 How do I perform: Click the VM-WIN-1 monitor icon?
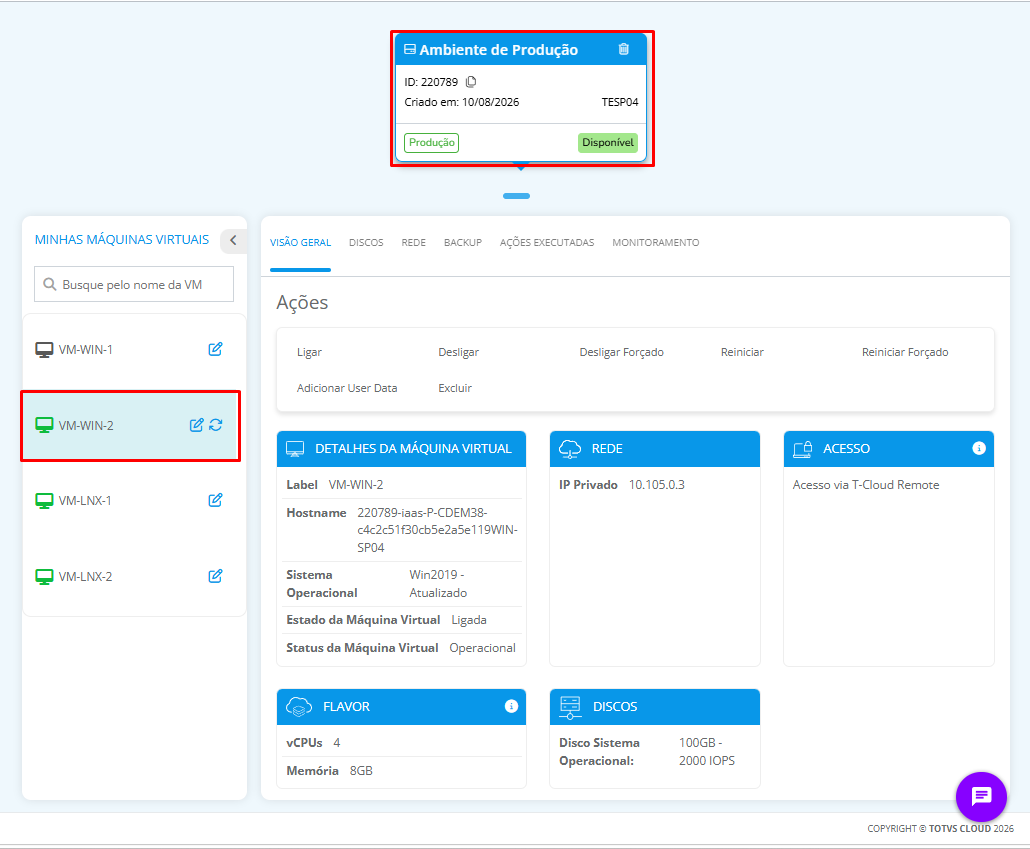click(x=44, y=350)
